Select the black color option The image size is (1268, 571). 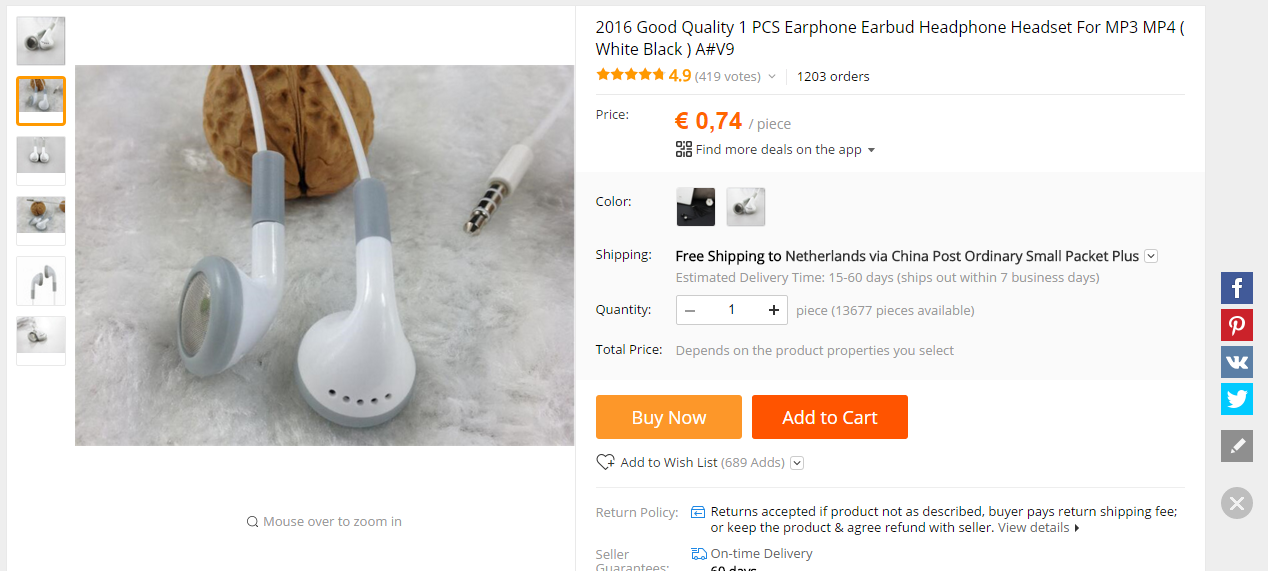(696, 207)
